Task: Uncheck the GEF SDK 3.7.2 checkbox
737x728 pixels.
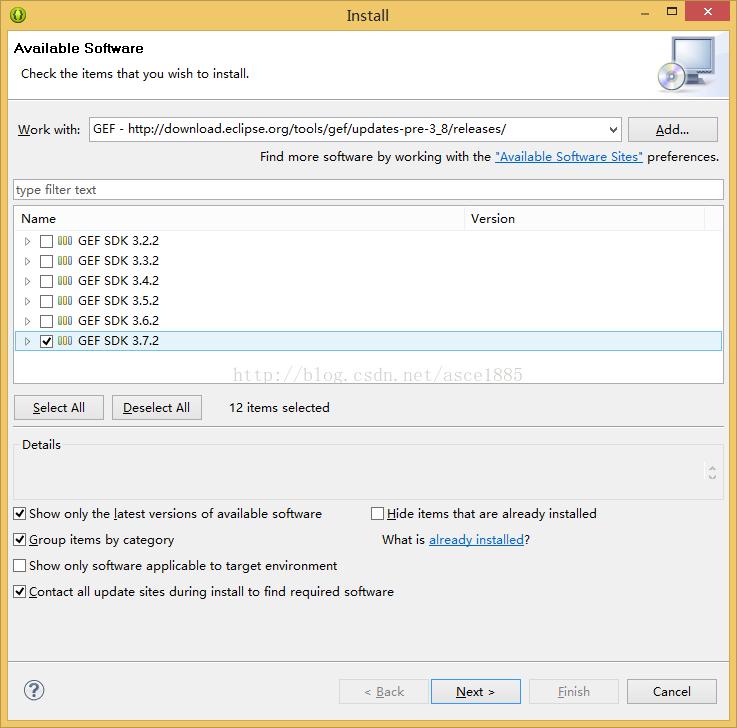Action: pyautogui.click(x=46, y=341)
